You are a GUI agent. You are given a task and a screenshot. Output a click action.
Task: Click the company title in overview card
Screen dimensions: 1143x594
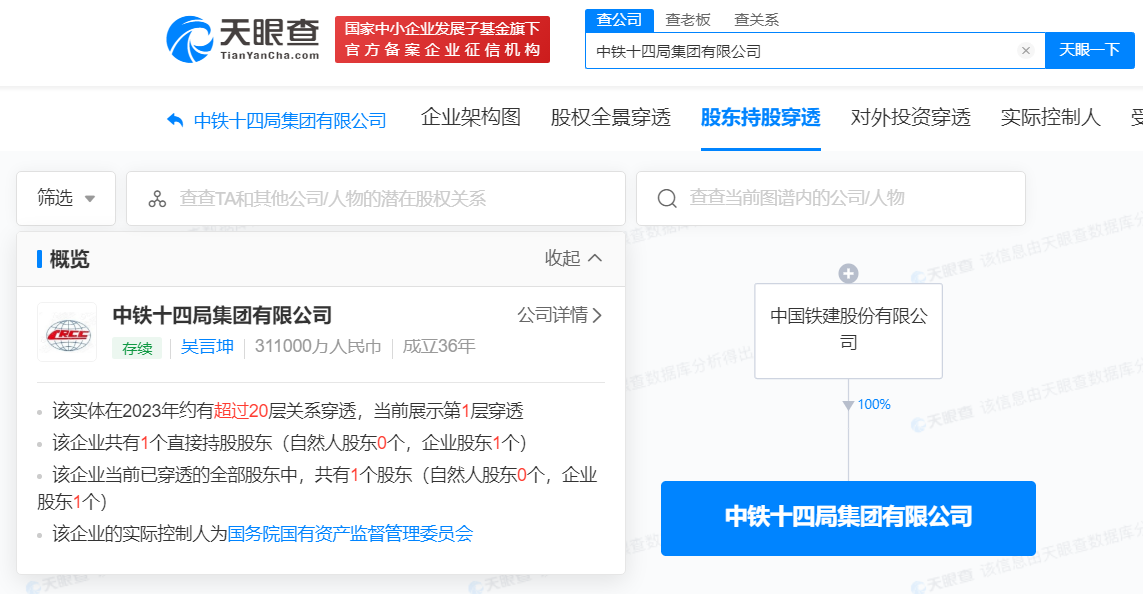(x=222, y=316)
